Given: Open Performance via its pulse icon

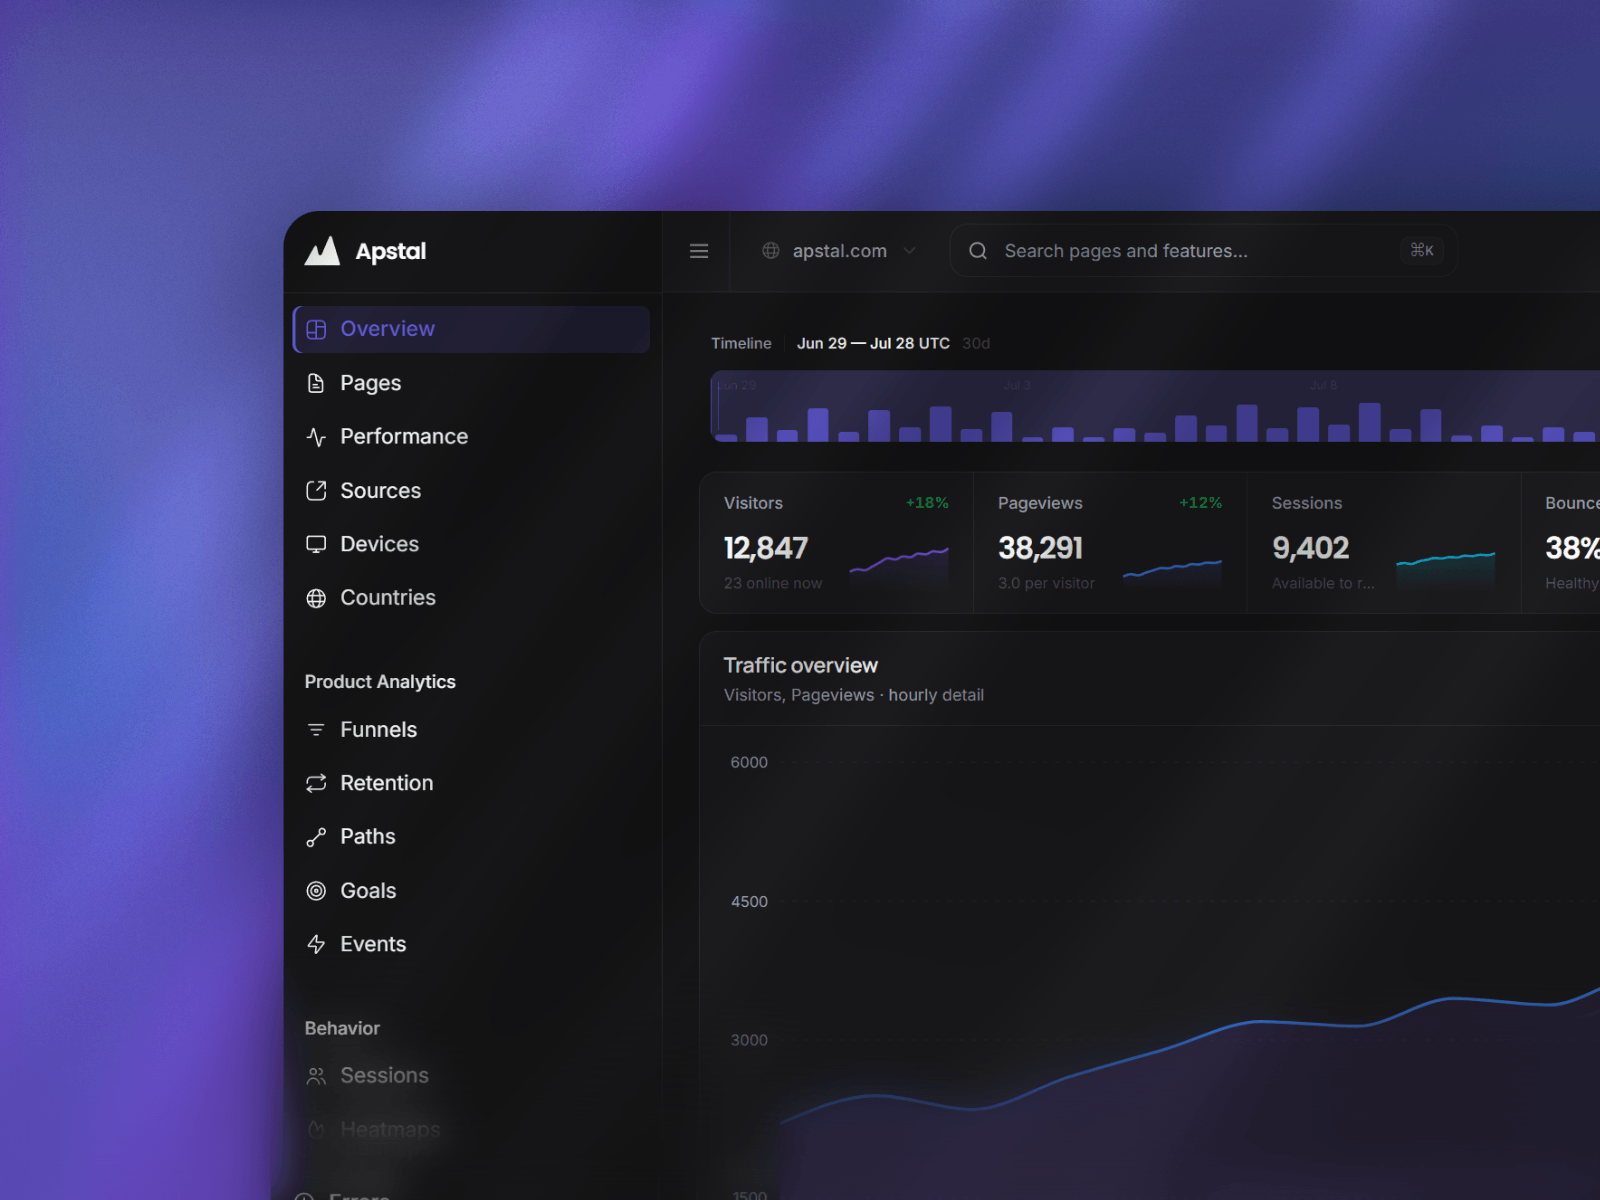Looking at the screenshot, I should [316, 437].
